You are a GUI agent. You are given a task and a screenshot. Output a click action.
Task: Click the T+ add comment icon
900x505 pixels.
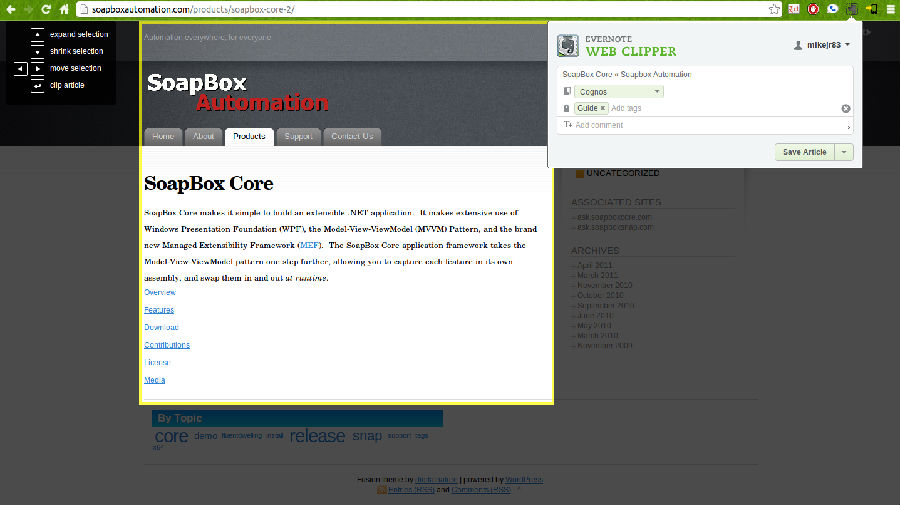(568, 125)
